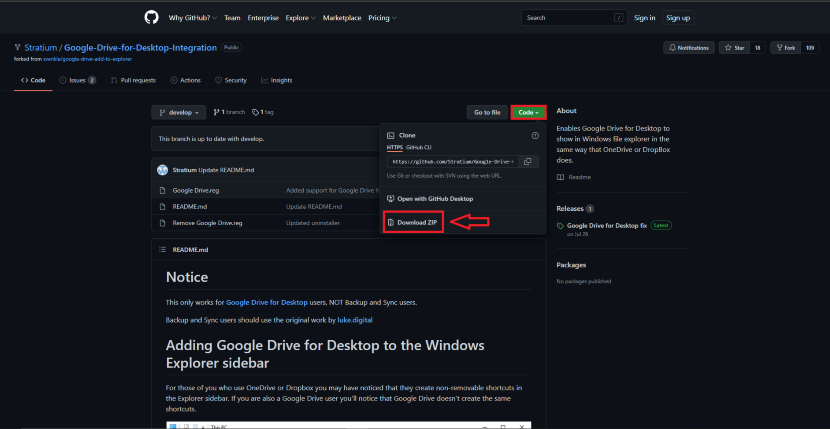This screenshot has height=429, width=830.
Task: Click file icon beside Remove Google Drive.reg
Action: click(163, 223)
